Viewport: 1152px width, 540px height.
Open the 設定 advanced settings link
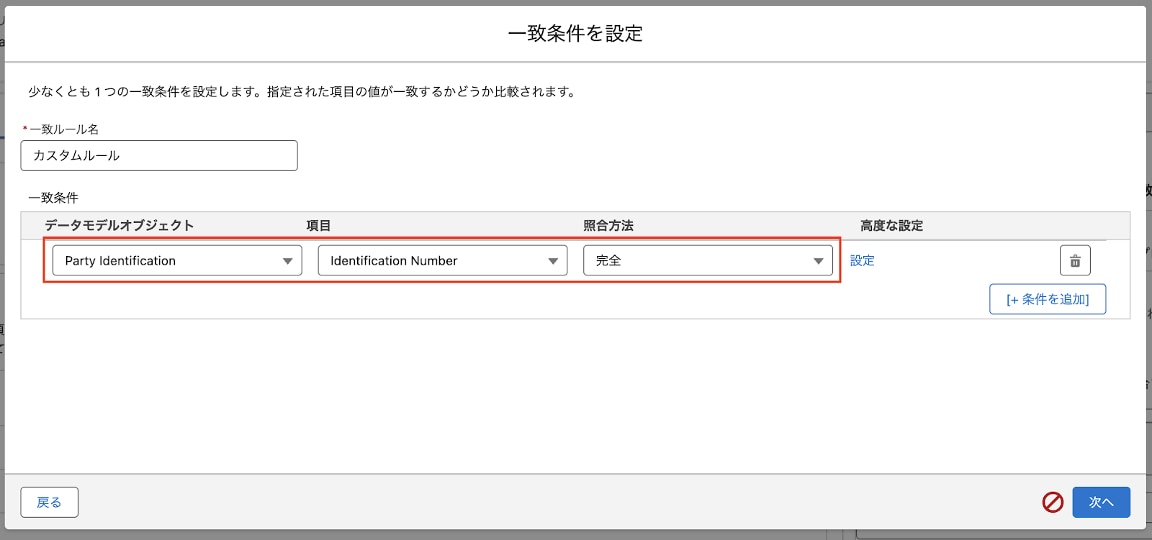point(862,261)
